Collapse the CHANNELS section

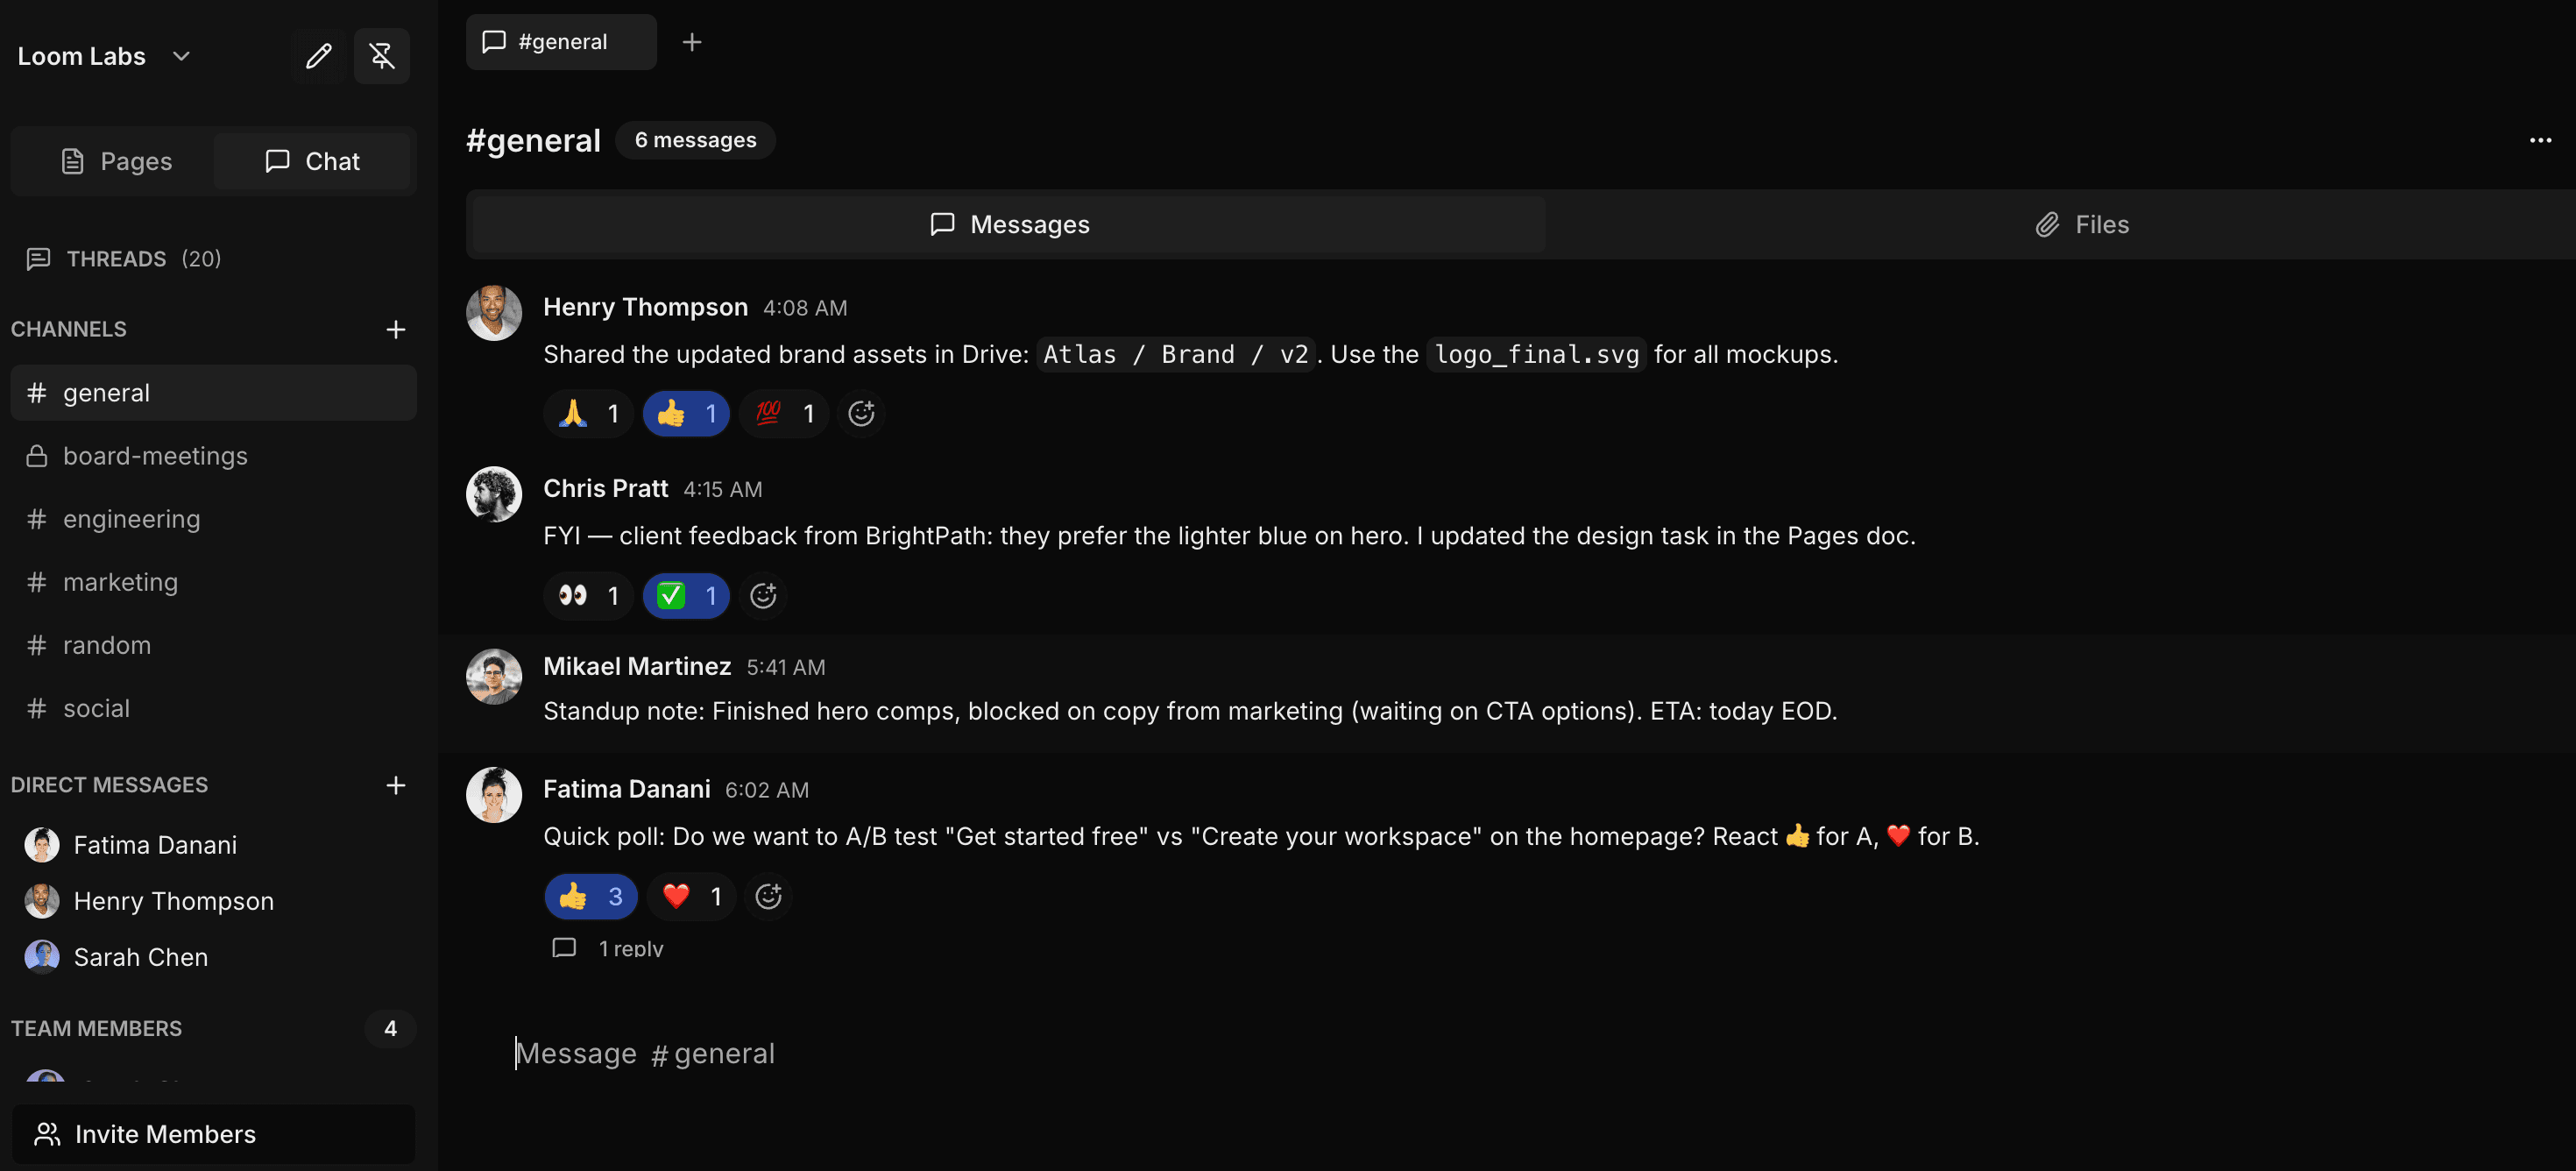tap(68, 329)
